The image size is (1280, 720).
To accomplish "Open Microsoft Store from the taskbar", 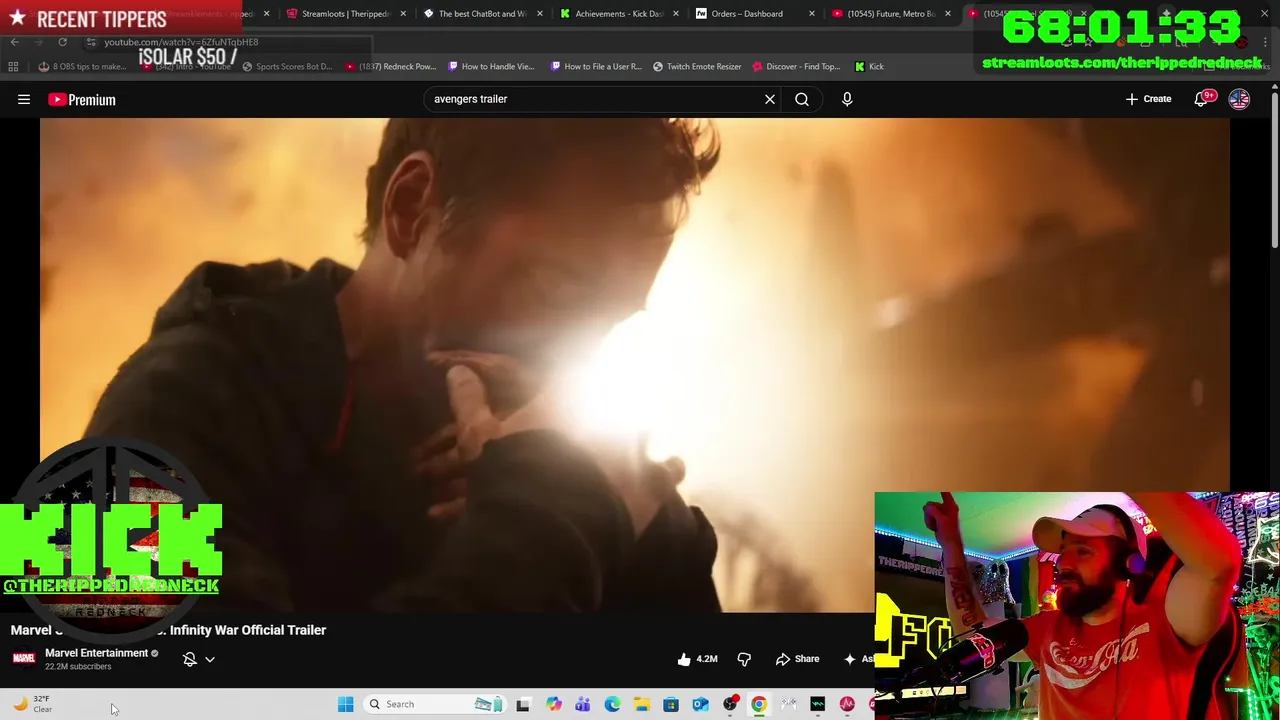I will point(671,704).
